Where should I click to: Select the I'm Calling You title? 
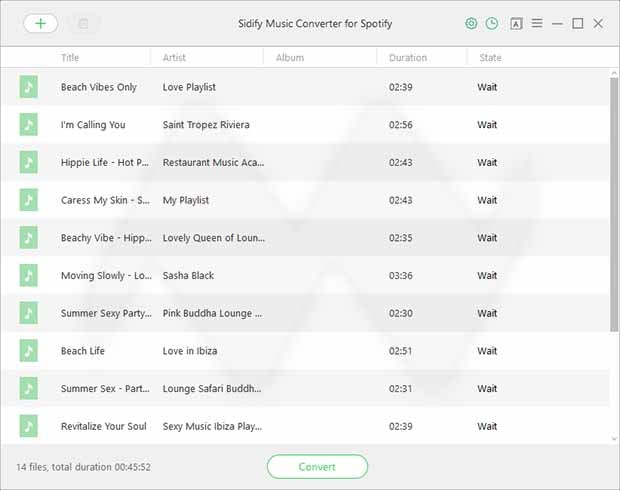click(x=93, y=125)
